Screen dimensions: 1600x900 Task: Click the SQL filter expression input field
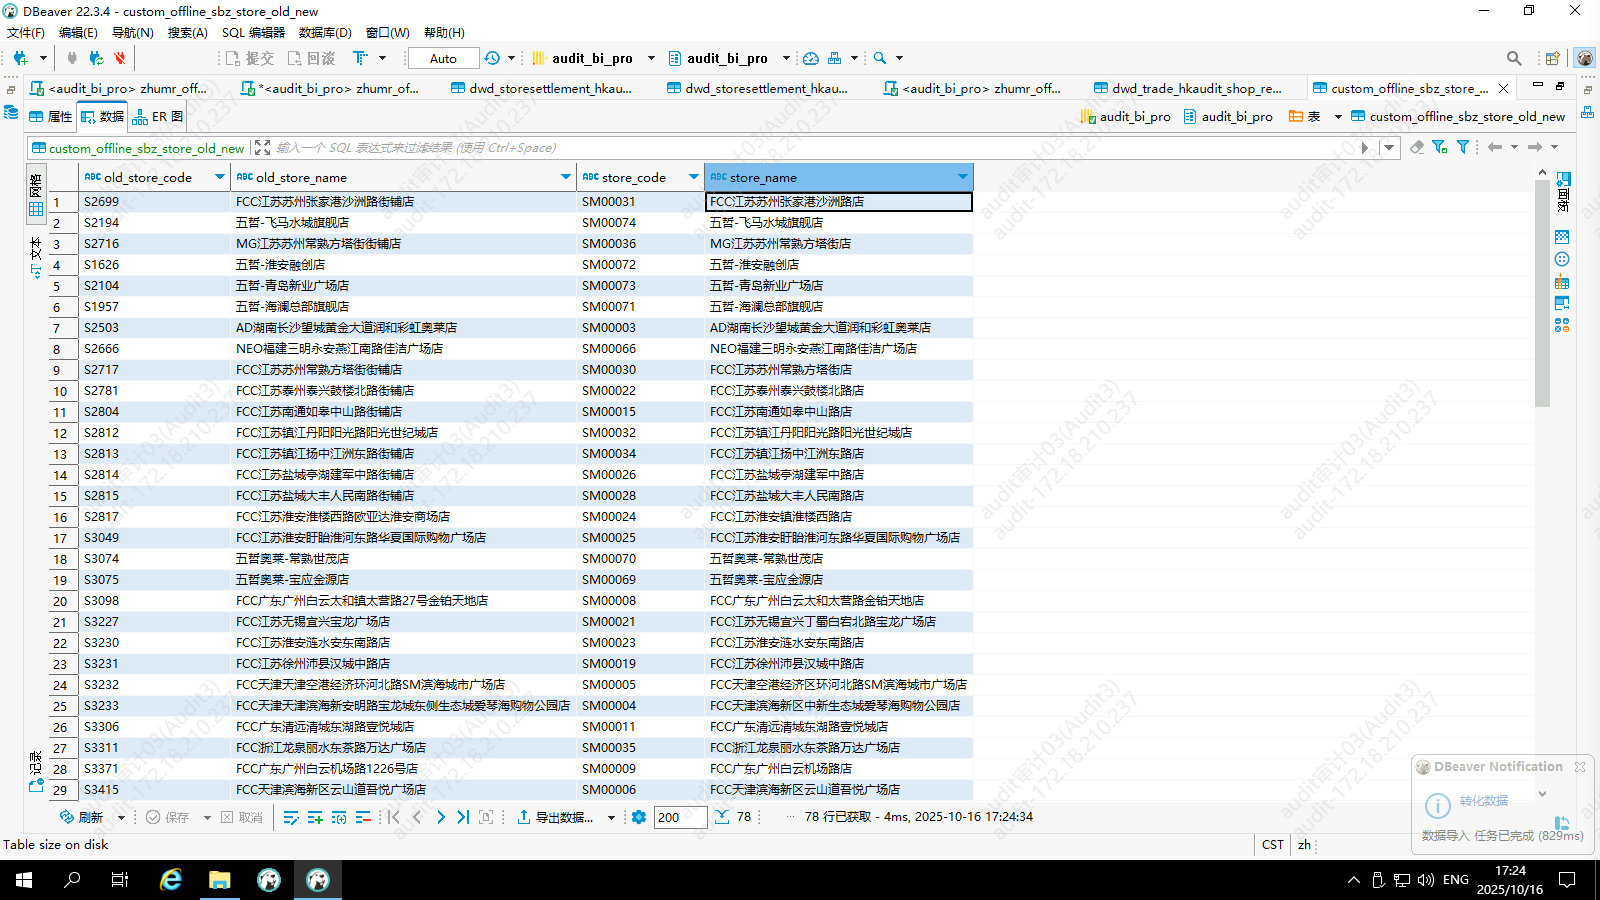coord(800,147)
